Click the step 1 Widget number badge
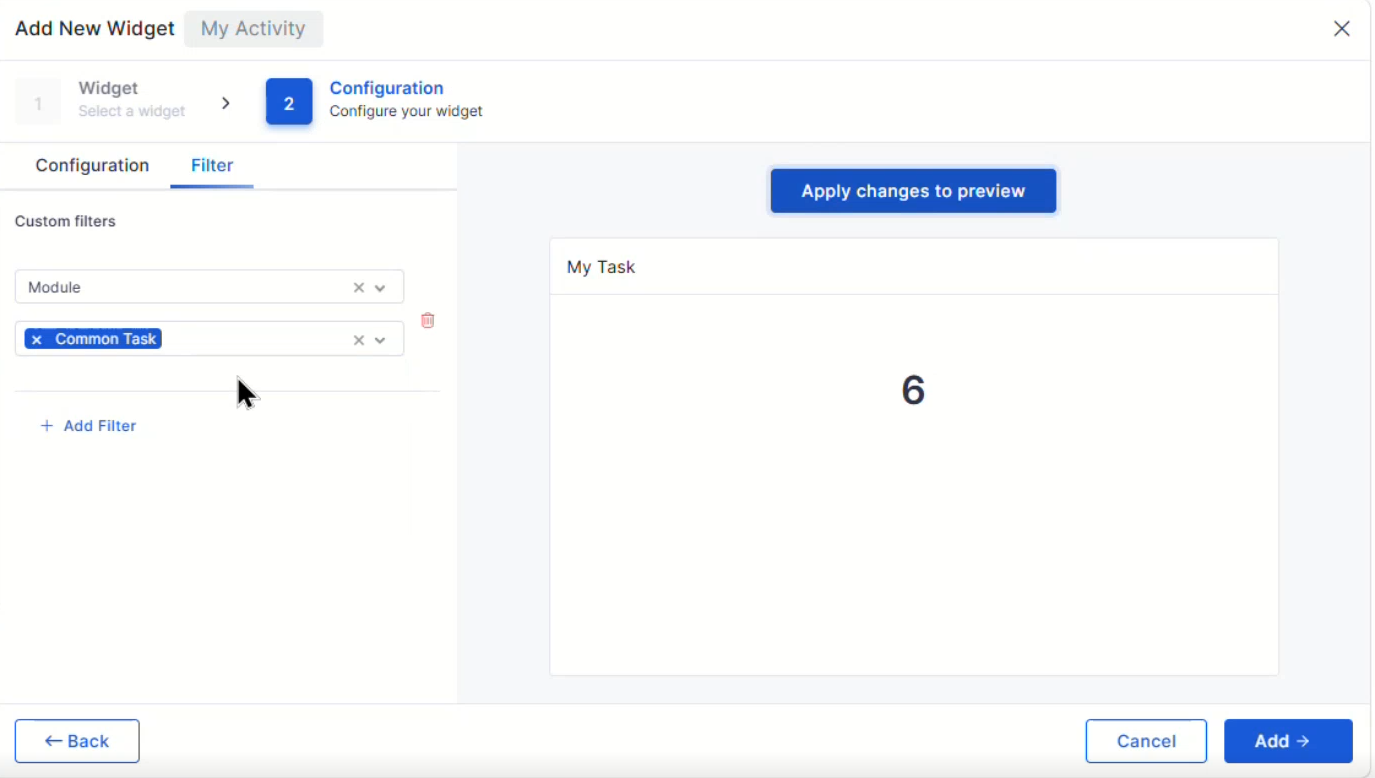 [38, 102]
